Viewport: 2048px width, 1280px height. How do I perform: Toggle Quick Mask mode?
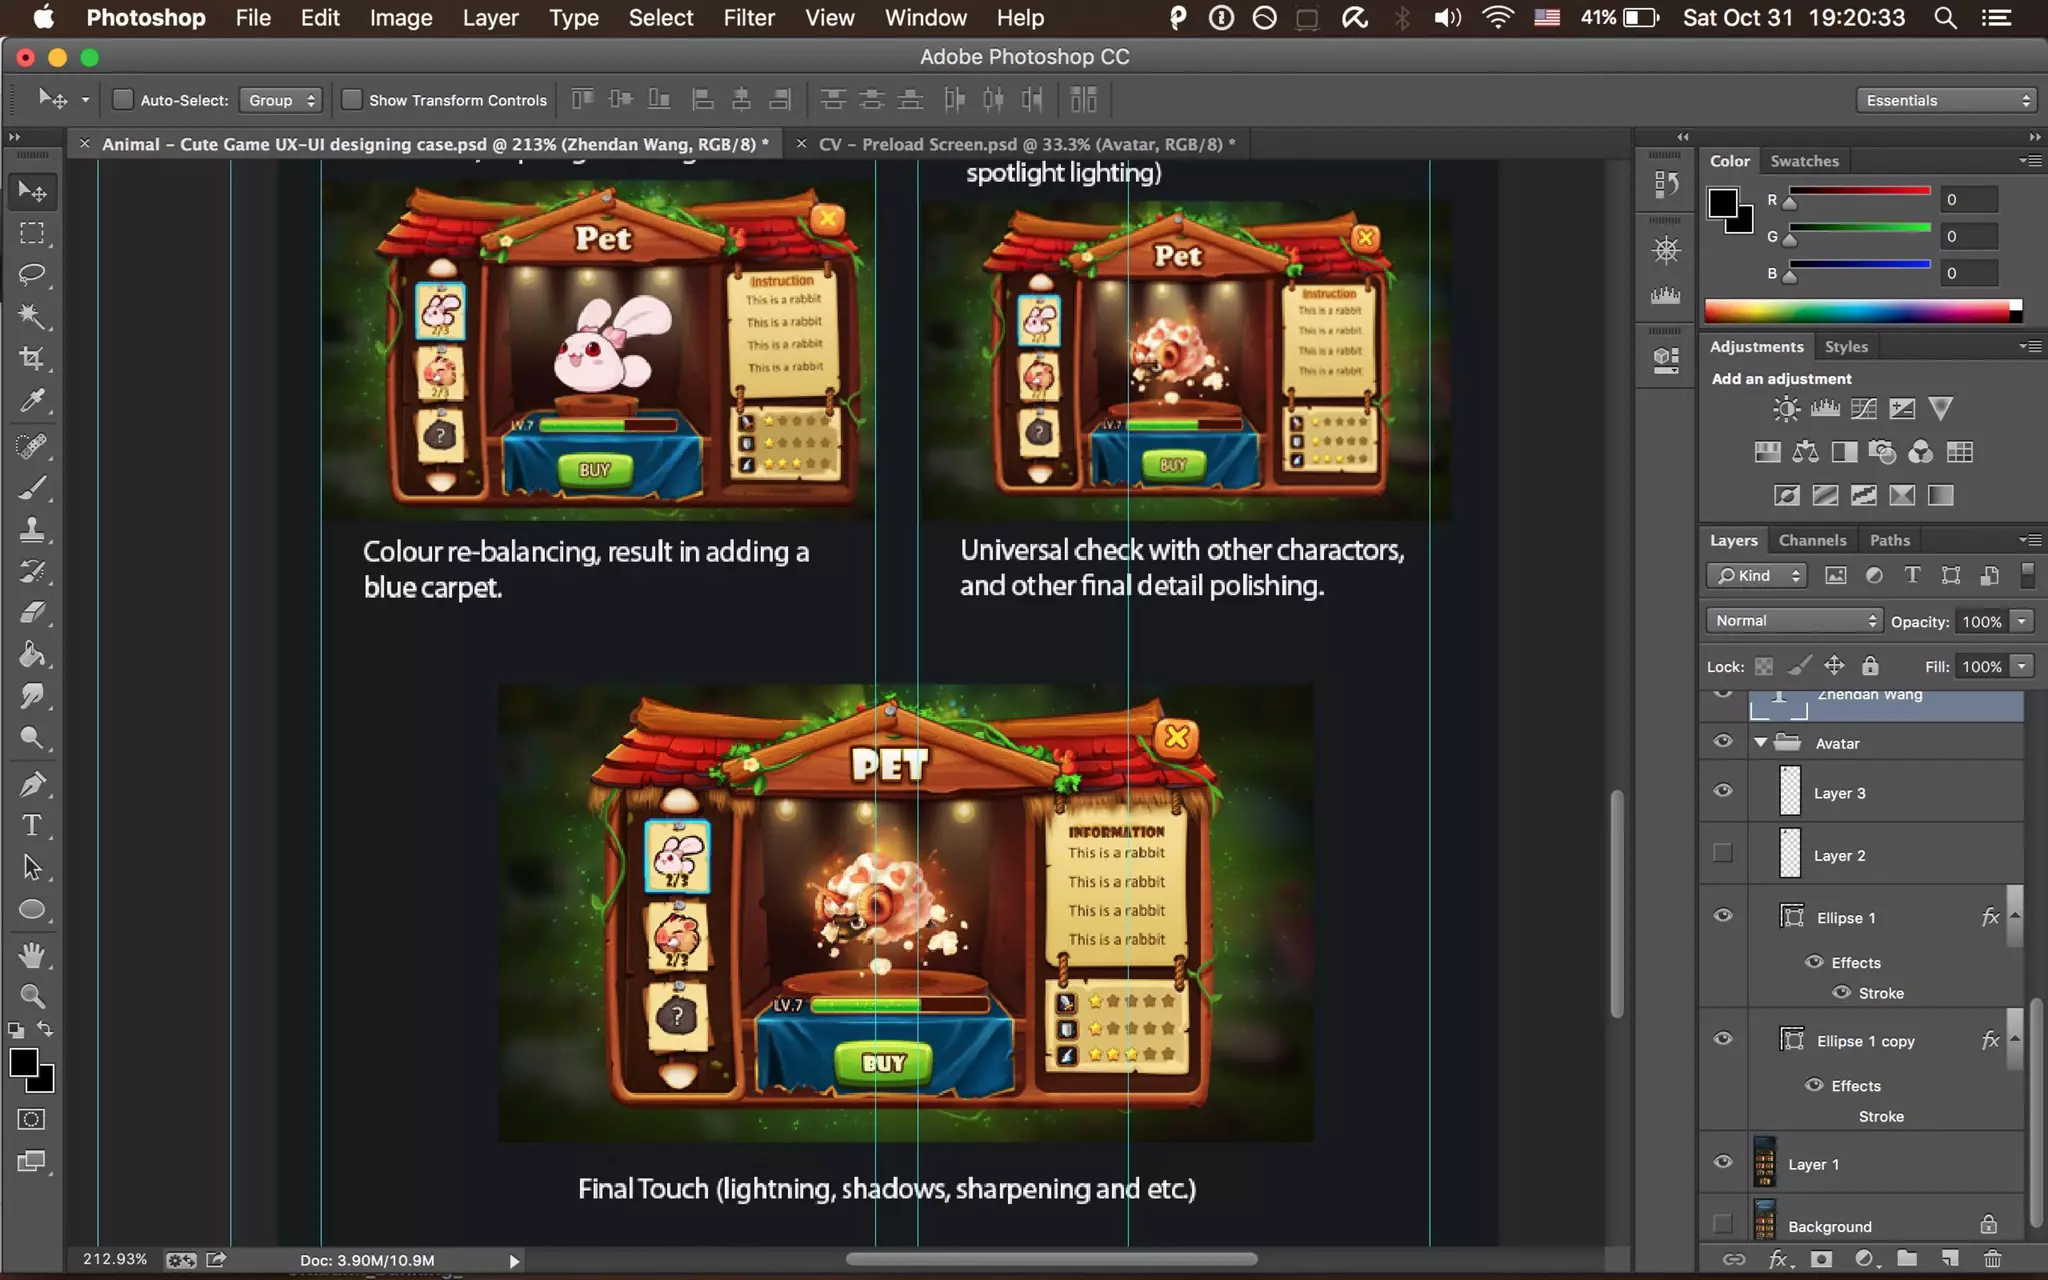click(x=32, y=1119)
